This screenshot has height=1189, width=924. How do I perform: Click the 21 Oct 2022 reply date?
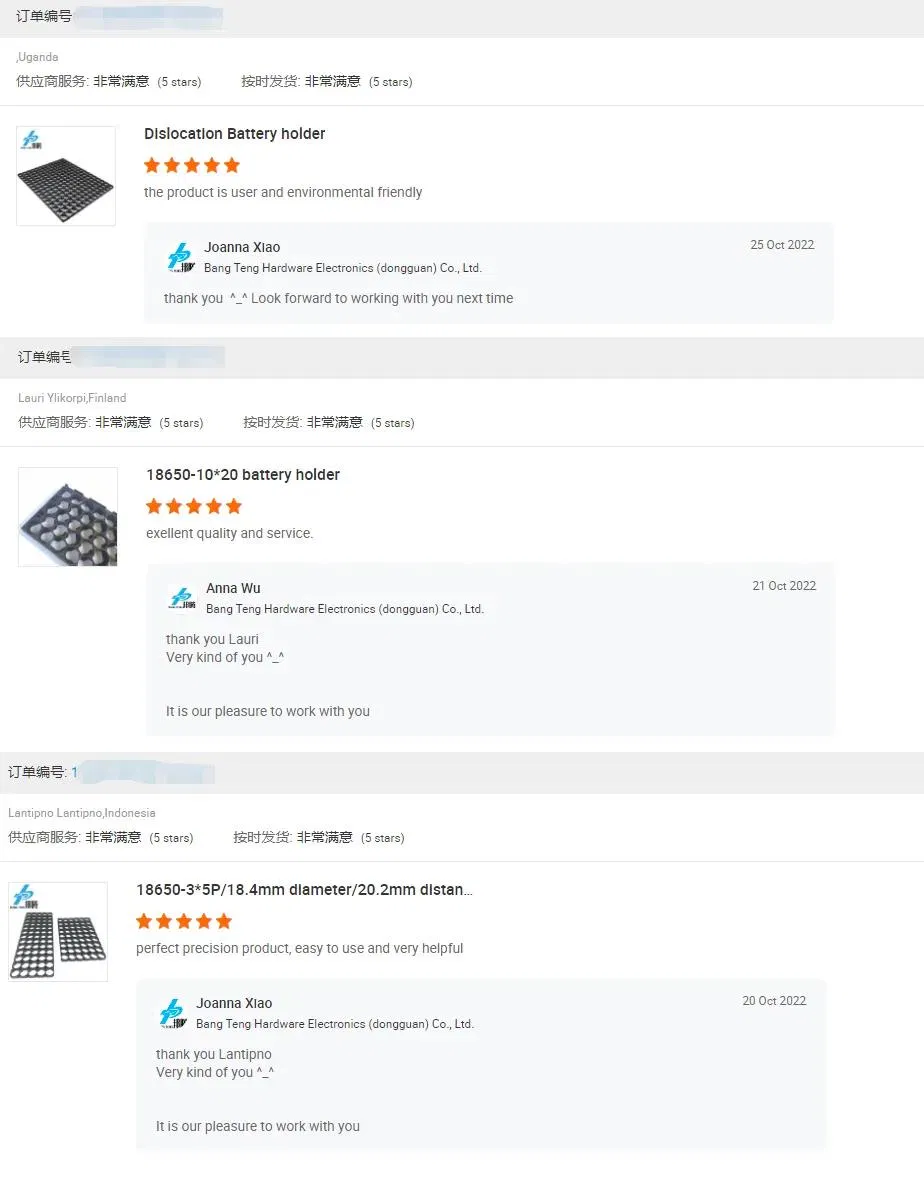point(784,586)
